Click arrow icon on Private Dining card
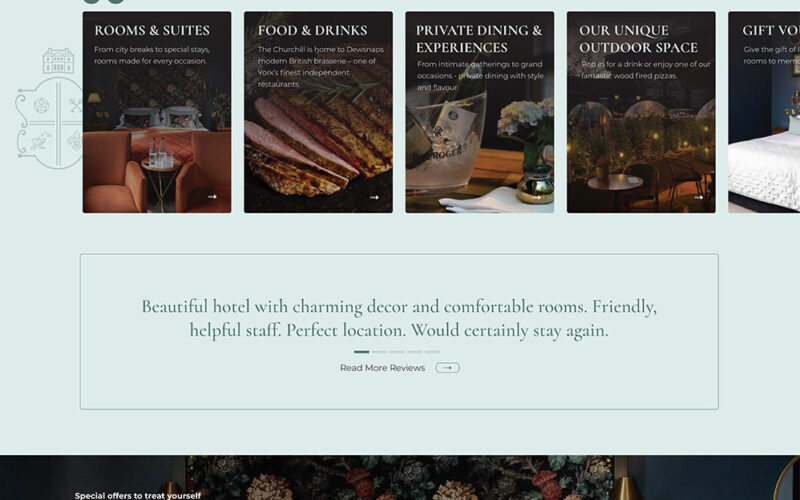Image resolution: width=800 pixels, height=500 pixels. (x=536, y=197)
